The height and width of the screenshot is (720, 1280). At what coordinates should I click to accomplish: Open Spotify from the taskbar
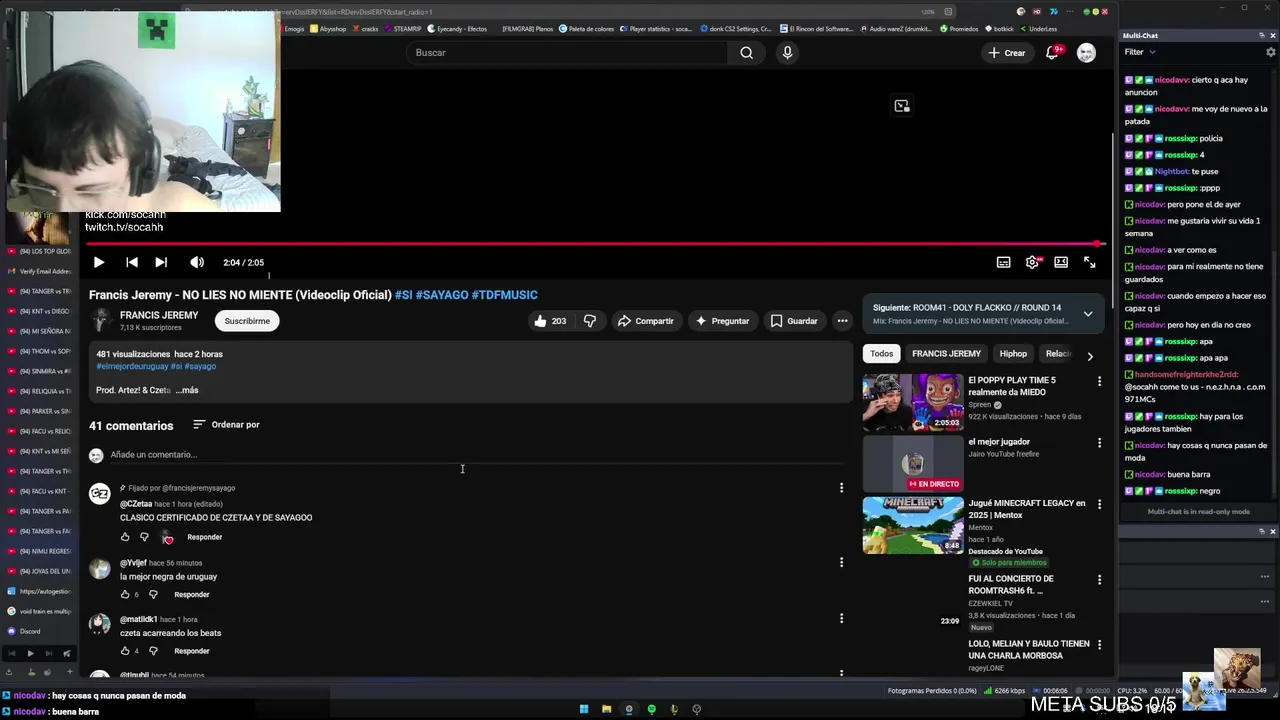(x=652, y=709)
